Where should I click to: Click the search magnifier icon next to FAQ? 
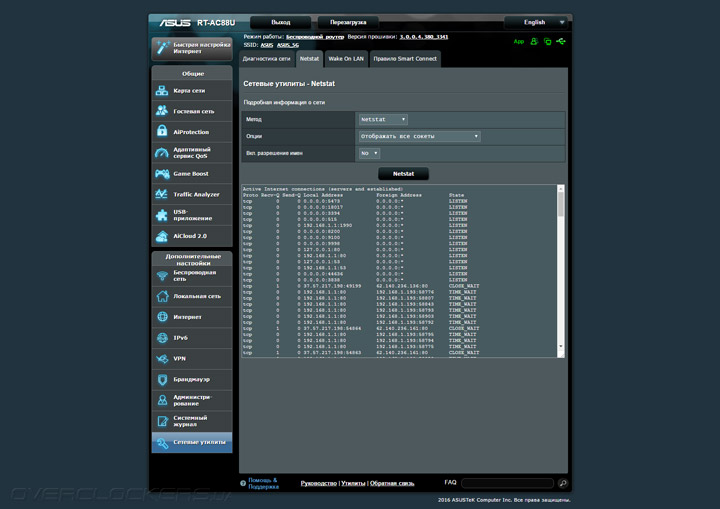563,483
